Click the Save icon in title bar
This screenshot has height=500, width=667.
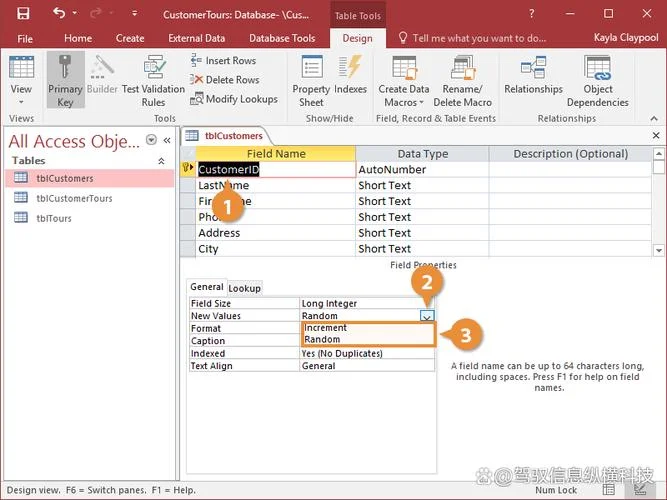click(23, 13)
